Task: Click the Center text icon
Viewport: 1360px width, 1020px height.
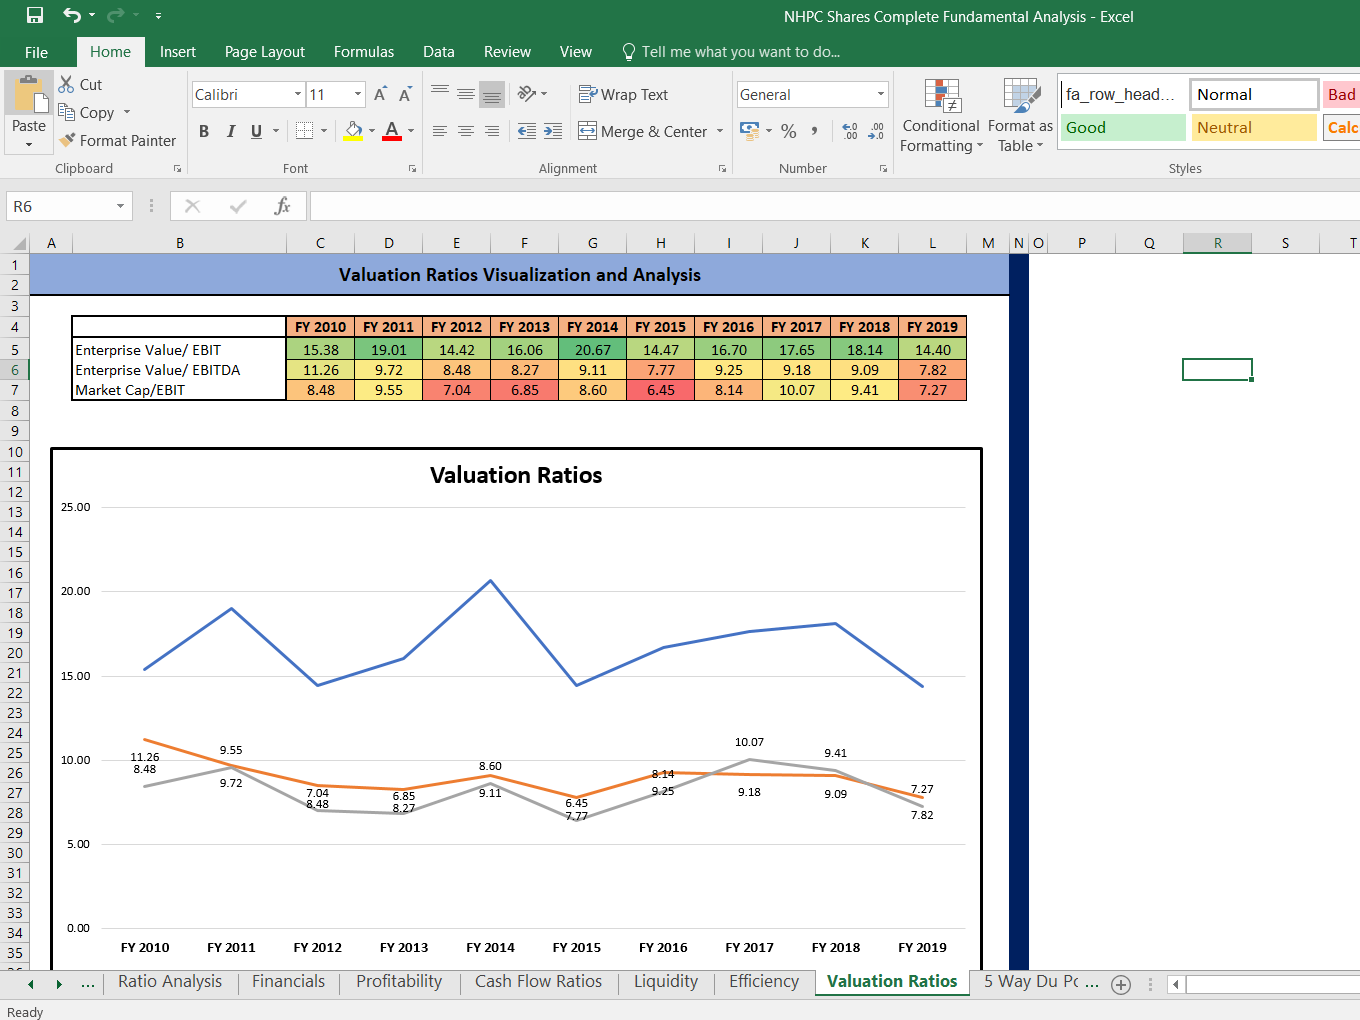Action: 466,131
